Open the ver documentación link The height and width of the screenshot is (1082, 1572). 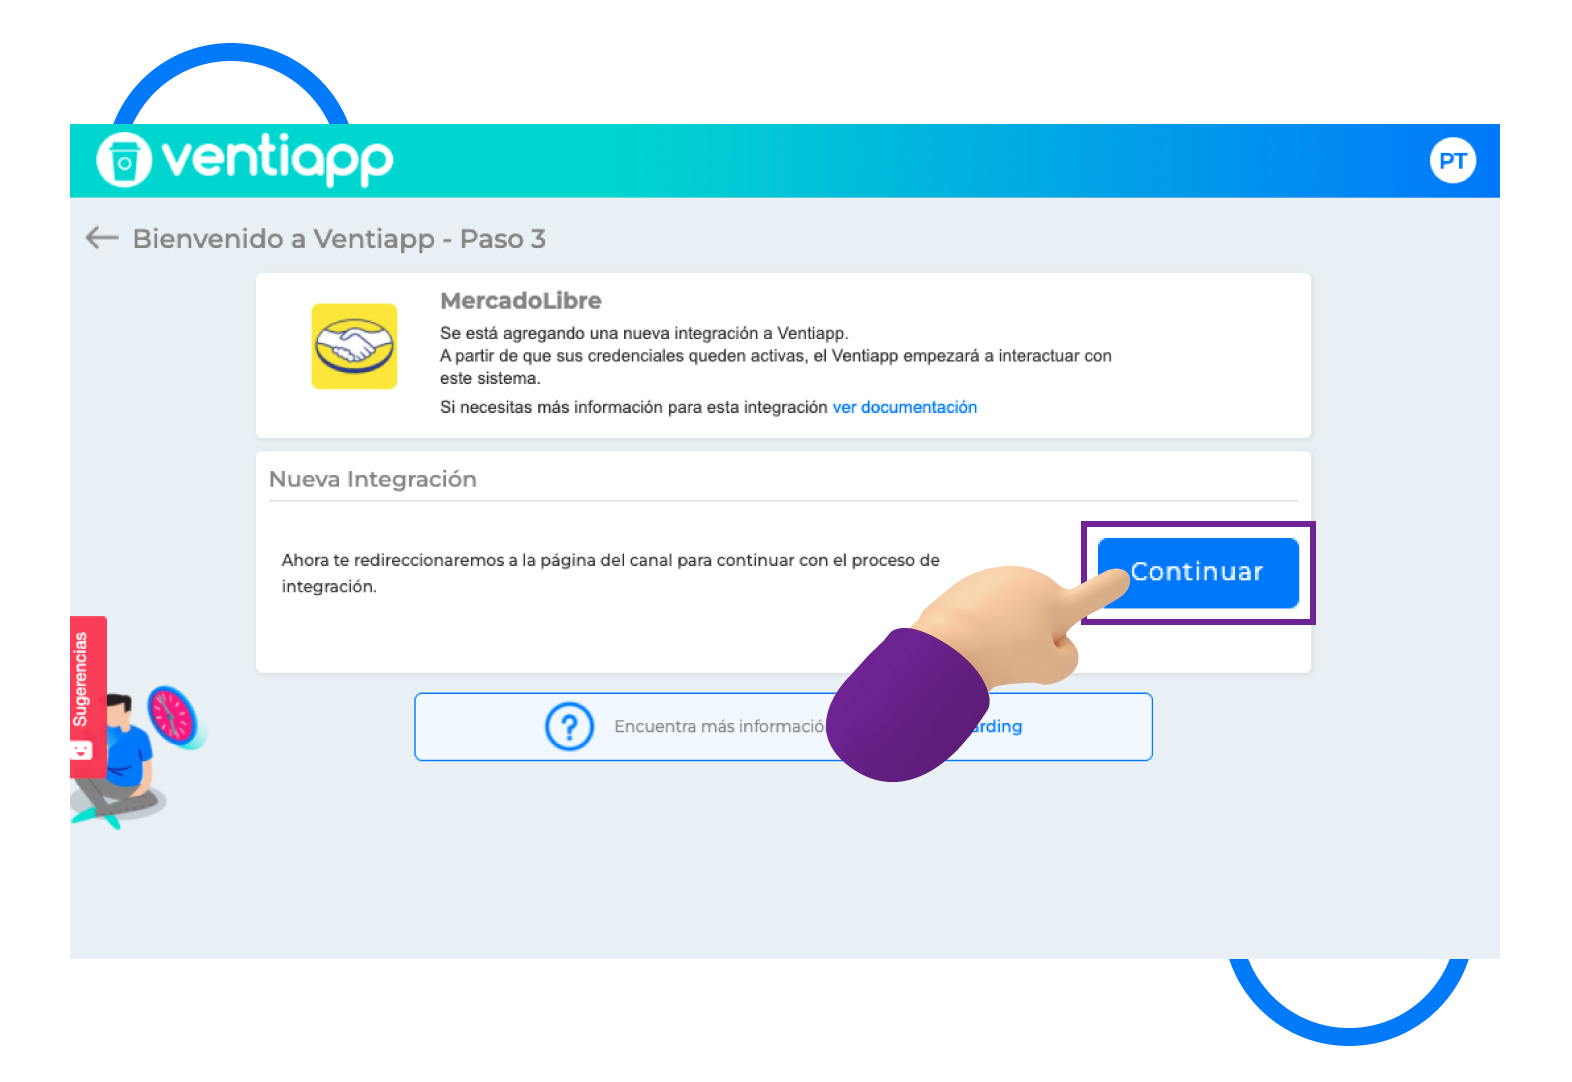coord(905,407)
